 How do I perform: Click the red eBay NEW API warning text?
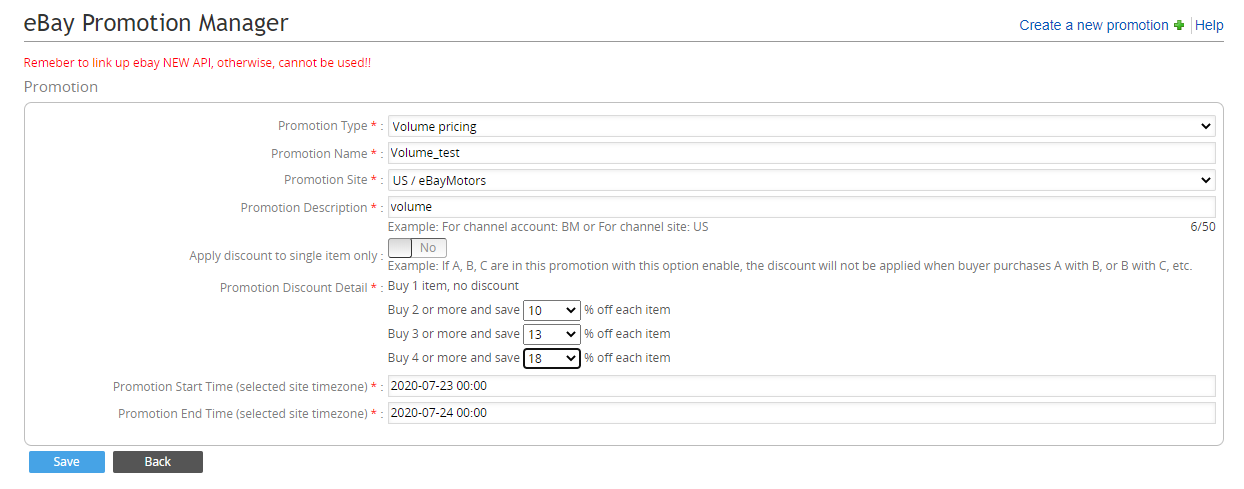(x=197, y=62)
